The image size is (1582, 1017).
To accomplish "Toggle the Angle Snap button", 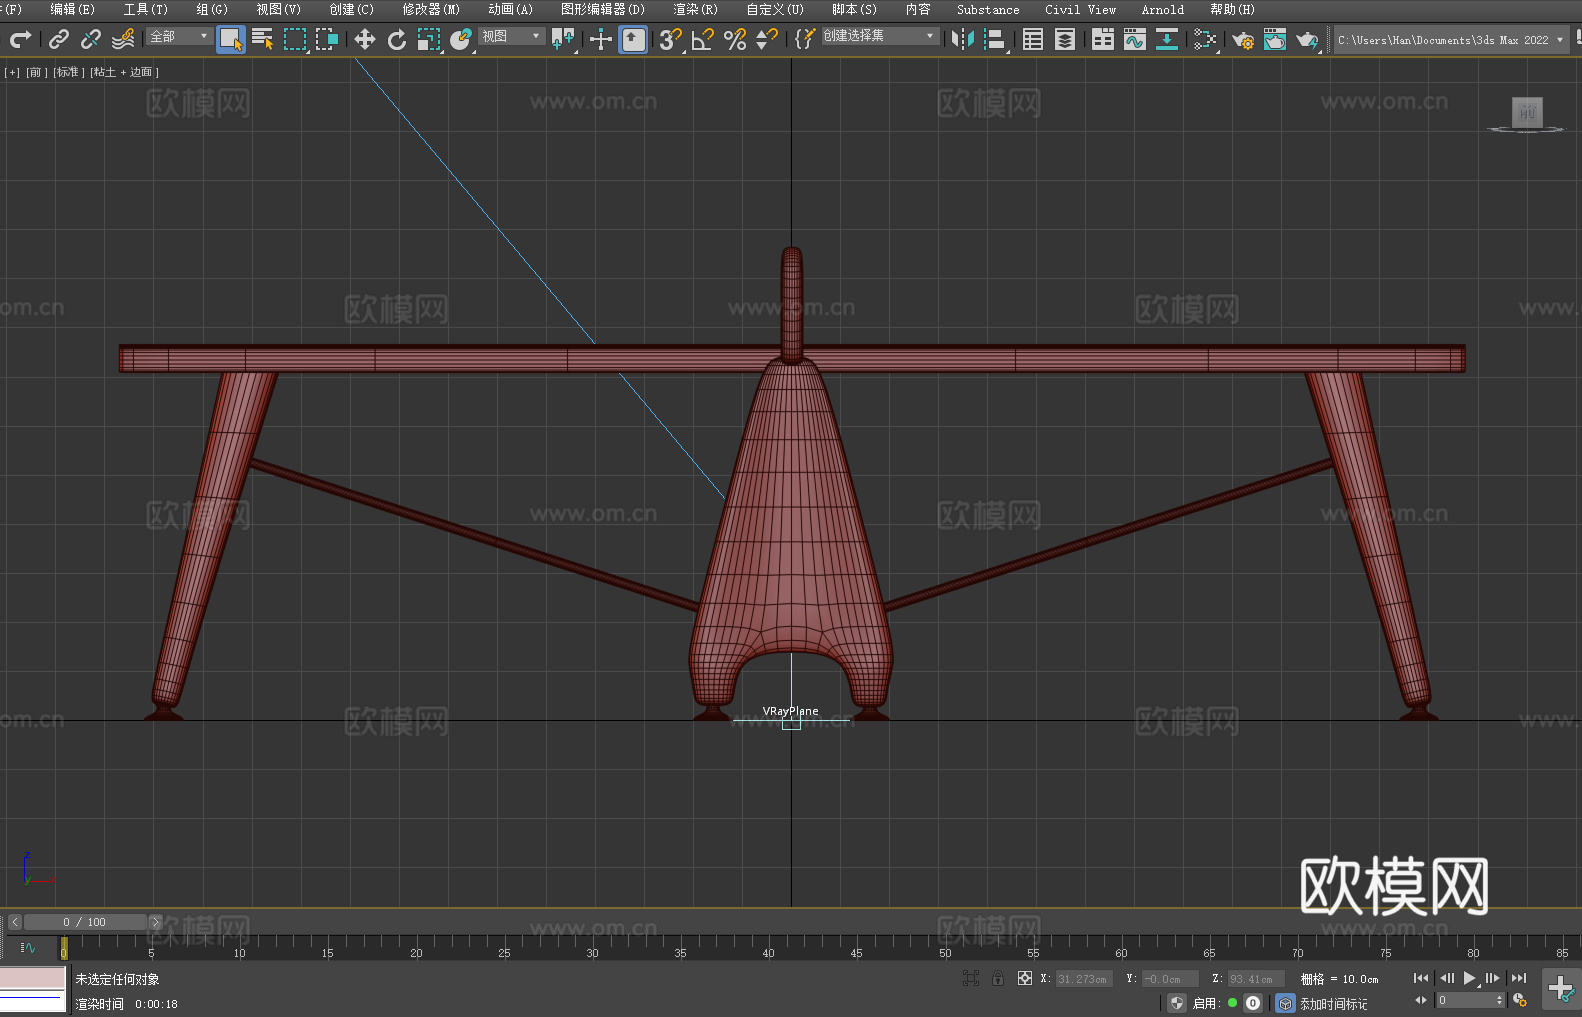I will click(x=703, y=39).
